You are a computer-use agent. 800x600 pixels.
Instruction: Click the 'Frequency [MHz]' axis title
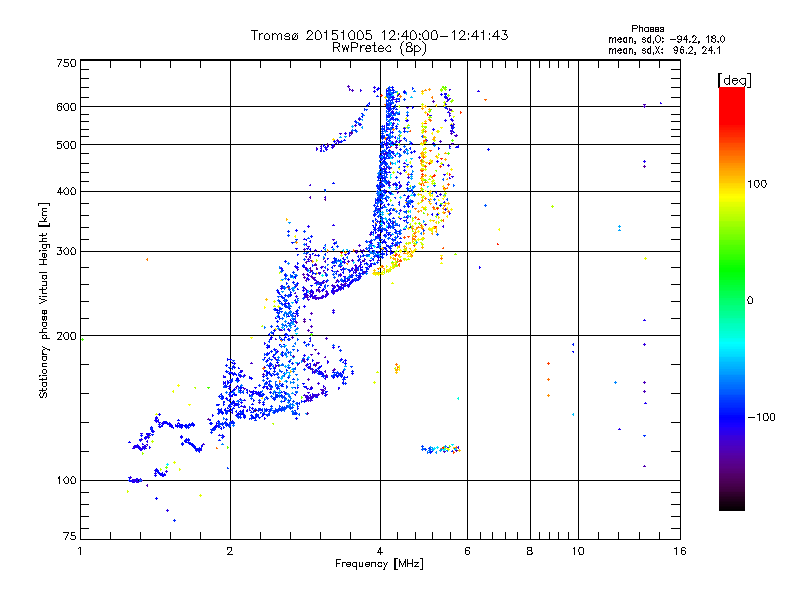(x=379, y=564)
